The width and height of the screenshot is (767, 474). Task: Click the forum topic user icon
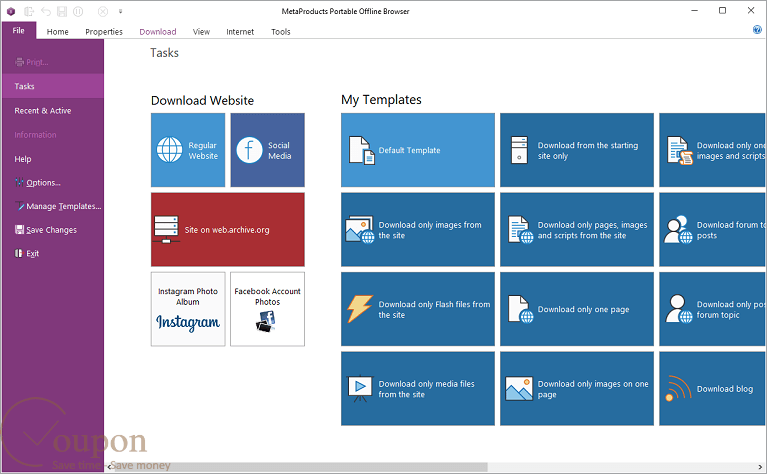tap(678, 309)
